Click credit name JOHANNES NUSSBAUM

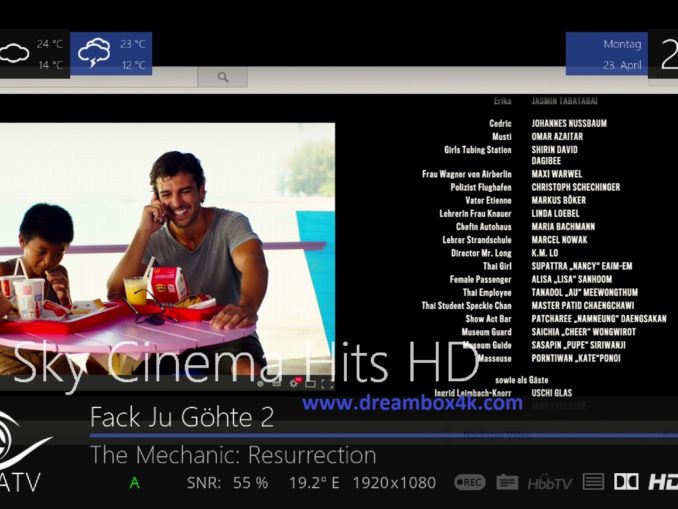569,123
